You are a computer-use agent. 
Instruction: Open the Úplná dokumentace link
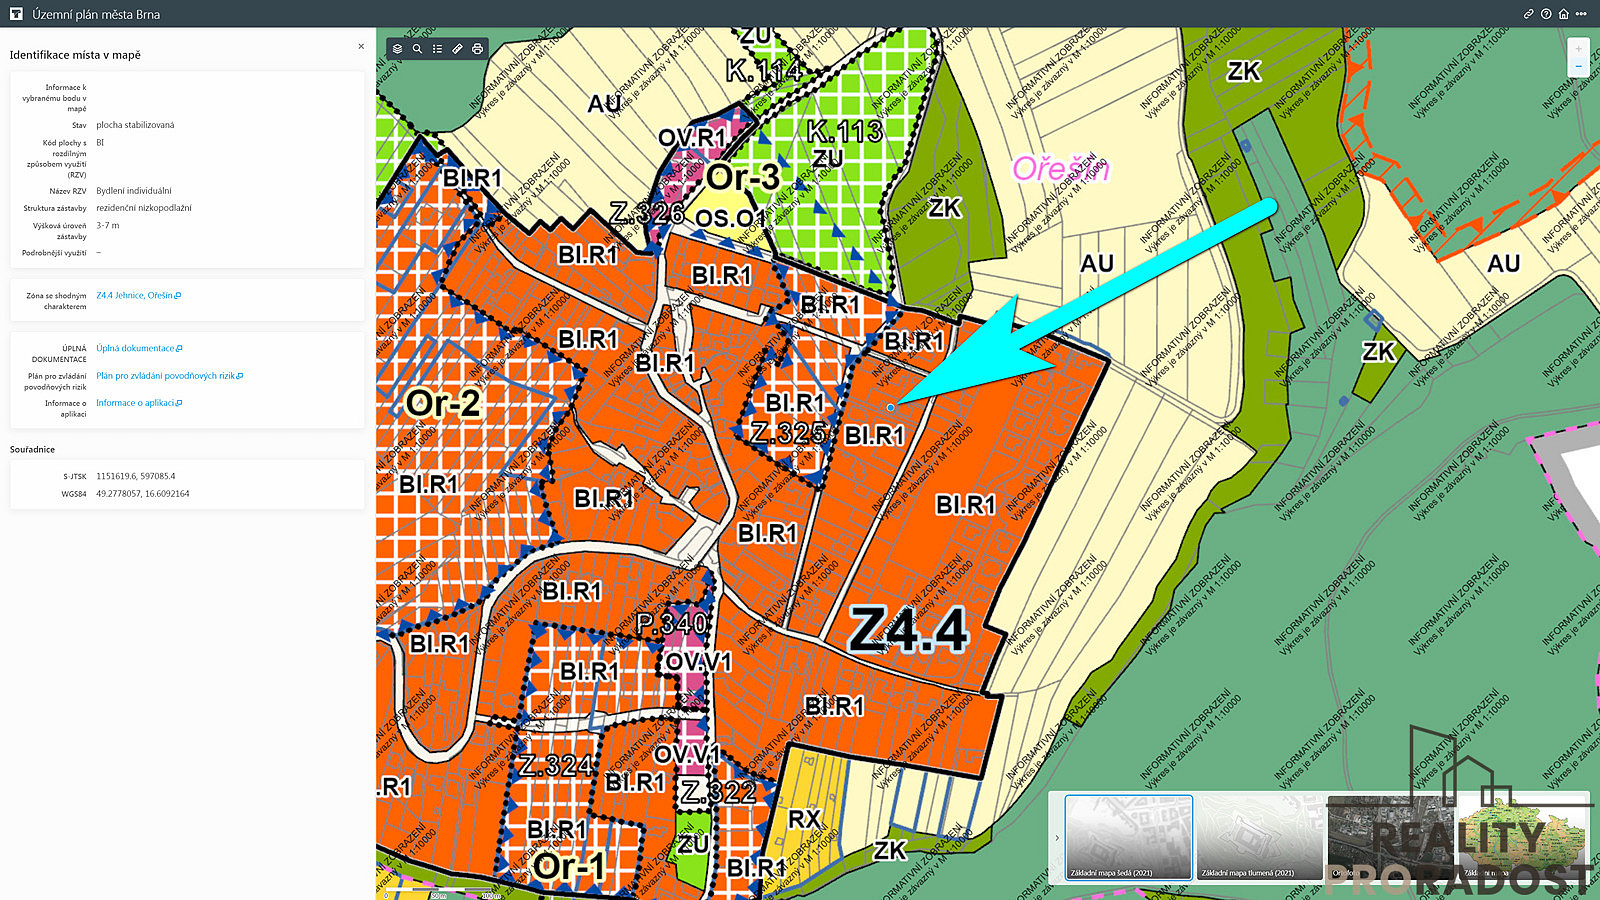coord(139,348)
